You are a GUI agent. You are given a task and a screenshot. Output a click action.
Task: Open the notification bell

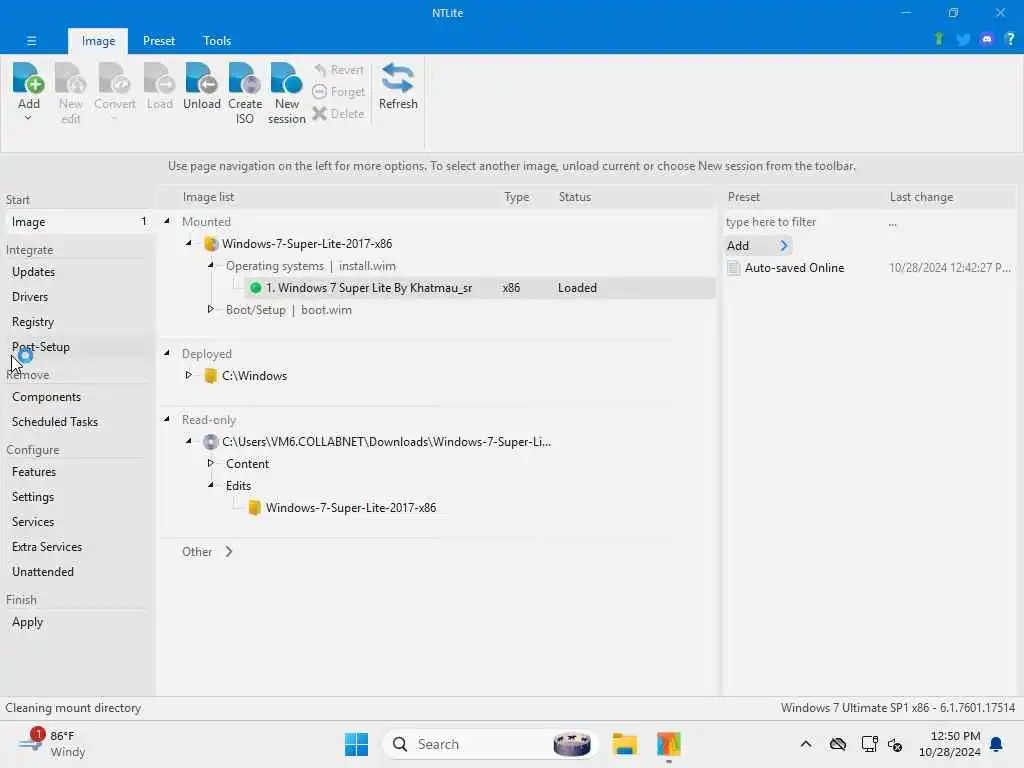pyautogui.click(x=997, y=744)
